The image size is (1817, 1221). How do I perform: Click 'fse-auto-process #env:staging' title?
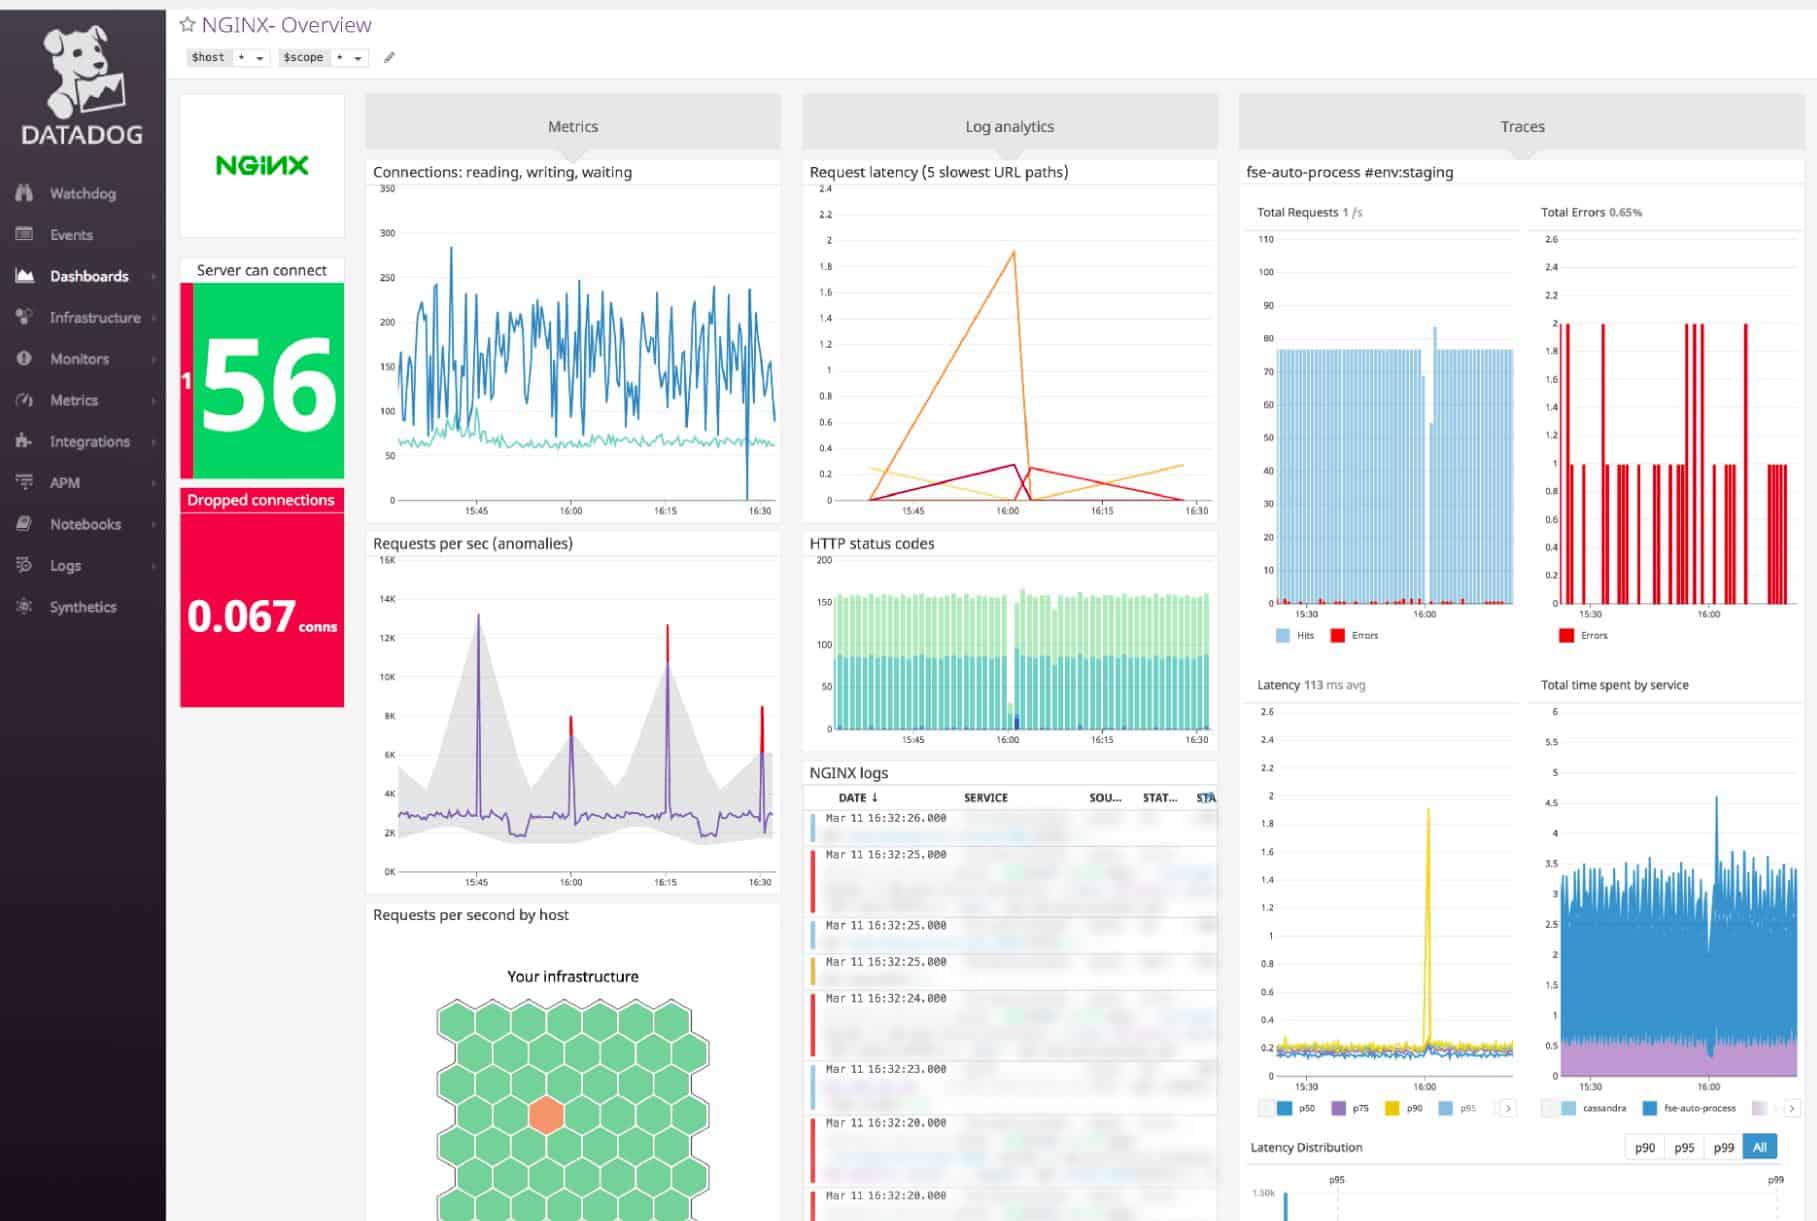[x=1350, y=172]
